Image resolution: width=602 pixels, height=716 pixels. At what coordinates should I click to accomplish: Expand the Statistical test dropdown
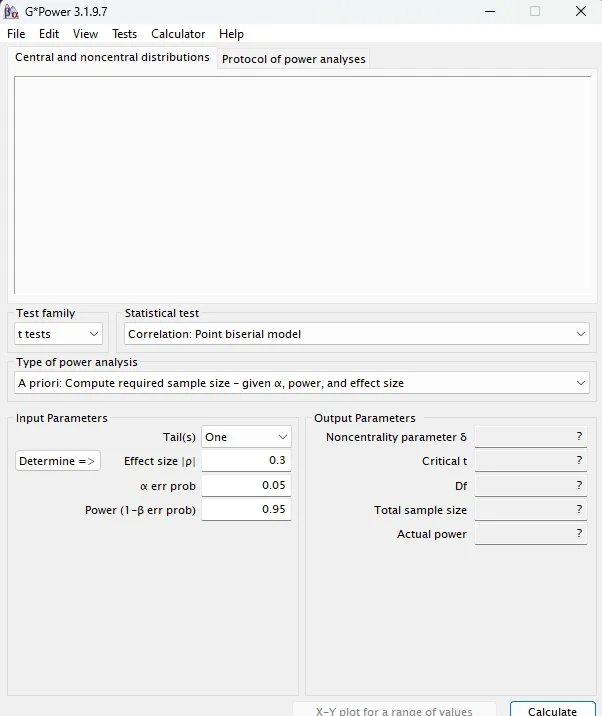pyautogui.click(x=357, y=334)
